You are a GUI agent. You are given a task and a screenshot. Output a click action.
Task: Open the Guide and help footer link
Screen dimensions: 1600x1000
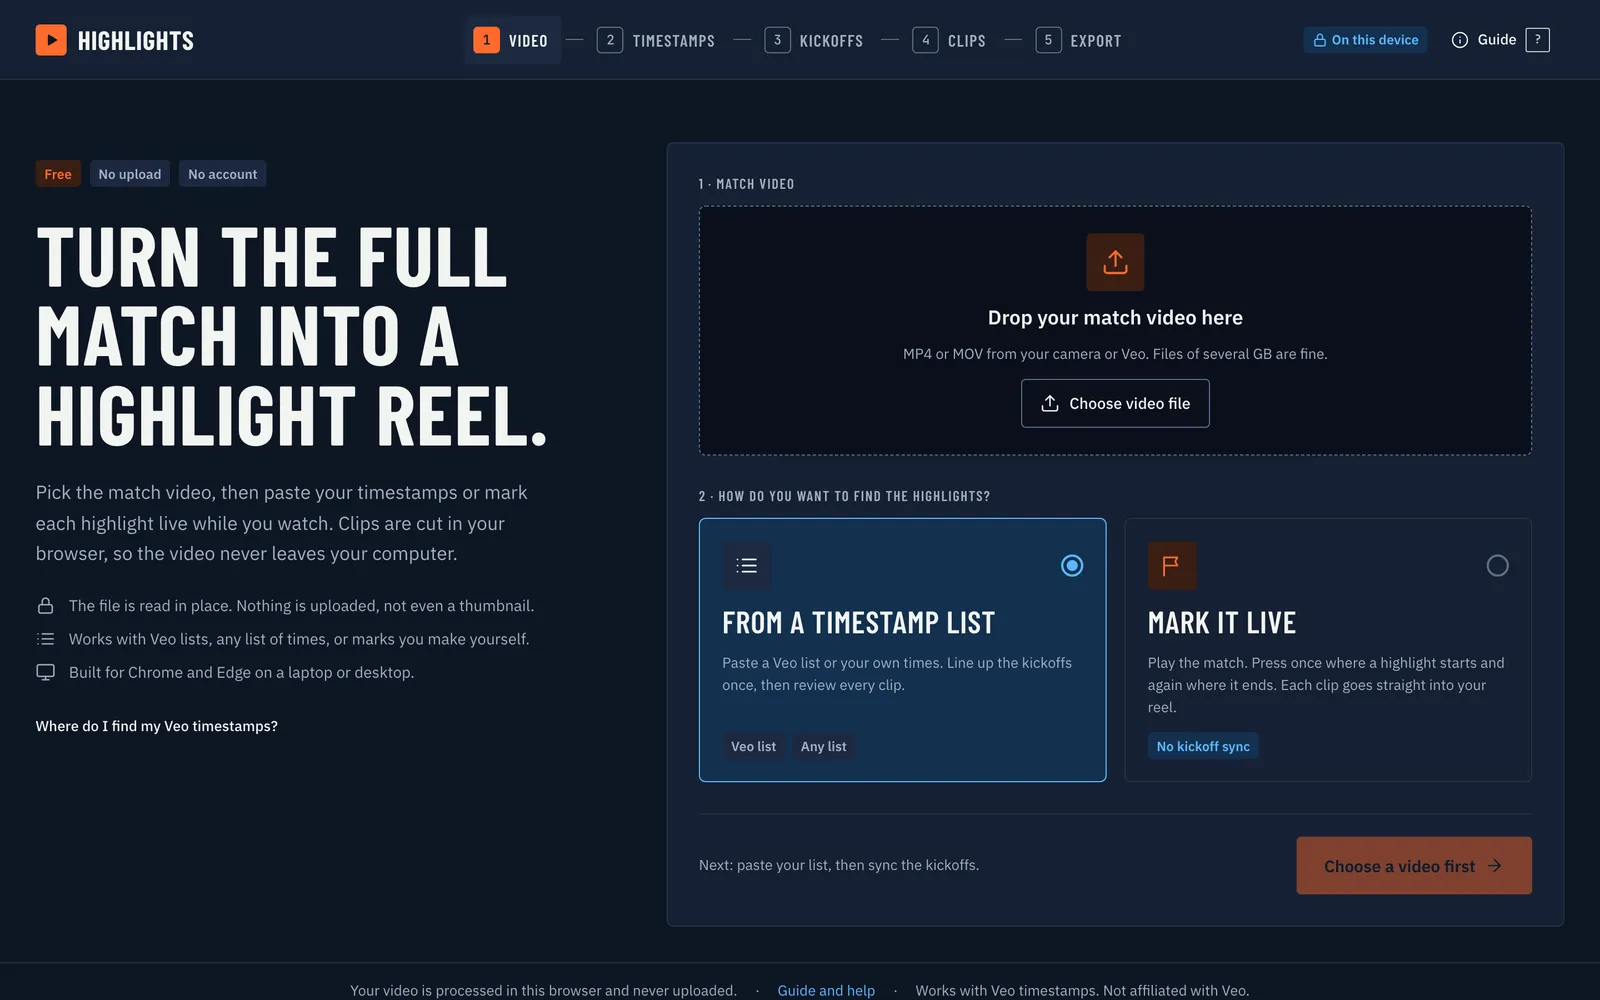point(826,990)
